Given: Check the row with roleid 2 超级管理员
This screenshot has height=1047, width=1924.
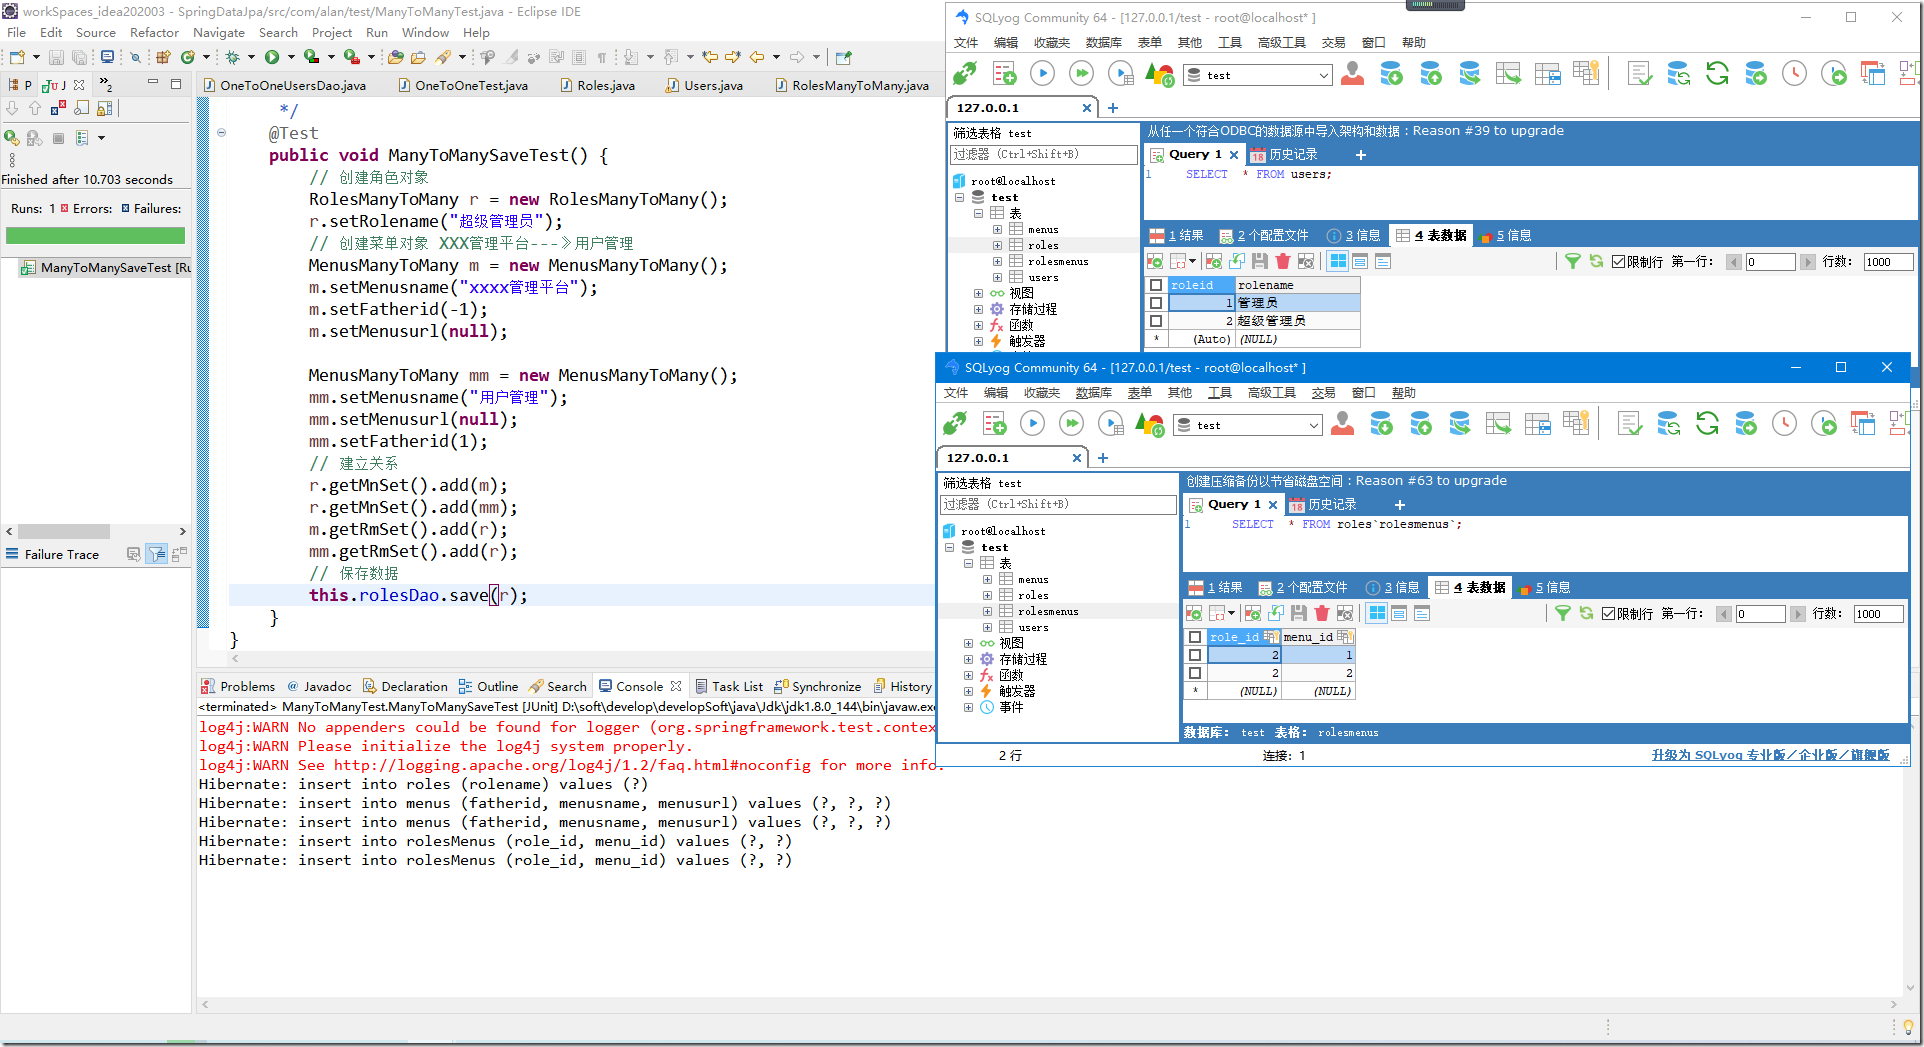Looking at the screenshot, I should click(1156, 321).
